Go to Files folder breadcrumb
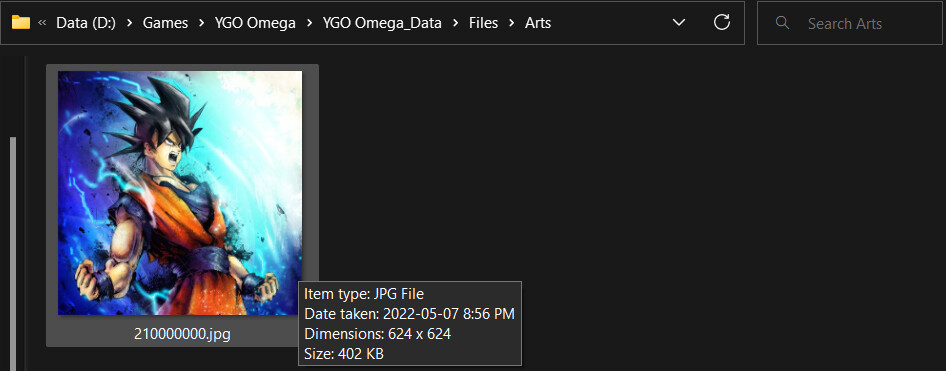 (x=484, y=24)
